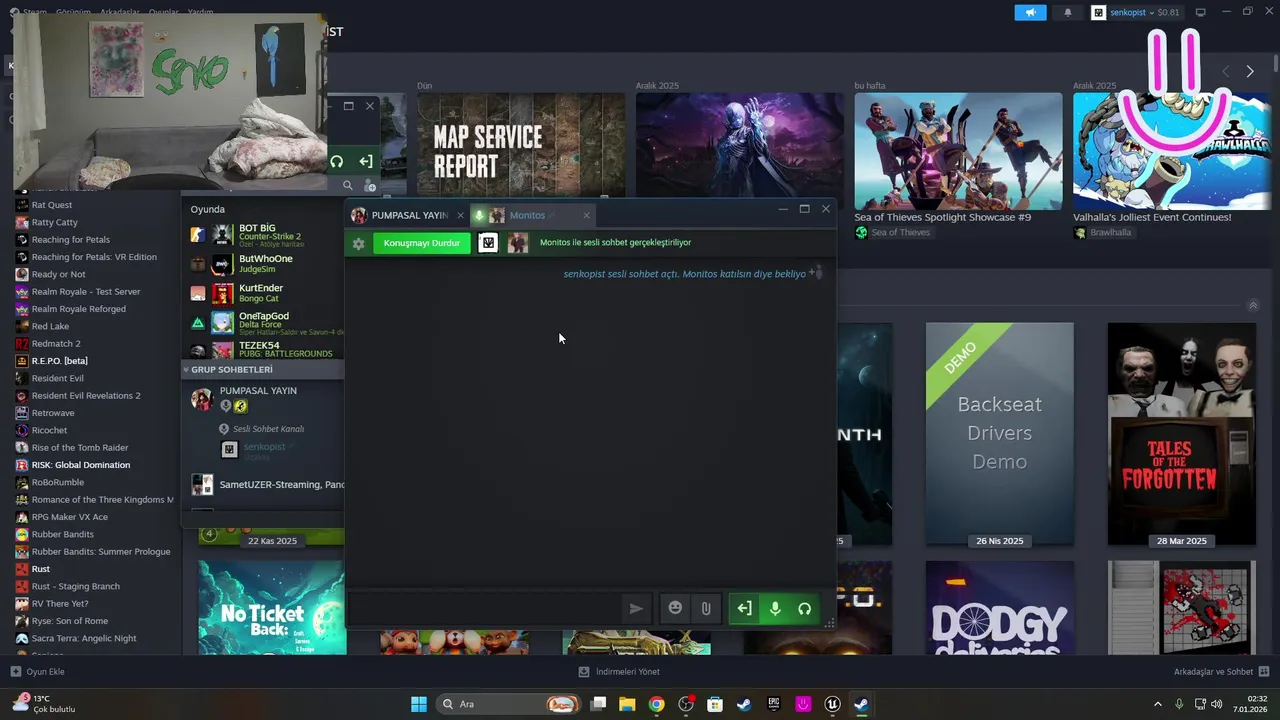
Task: Select Ryse: Son of Rome in library
Action: [x=69, y=621]
